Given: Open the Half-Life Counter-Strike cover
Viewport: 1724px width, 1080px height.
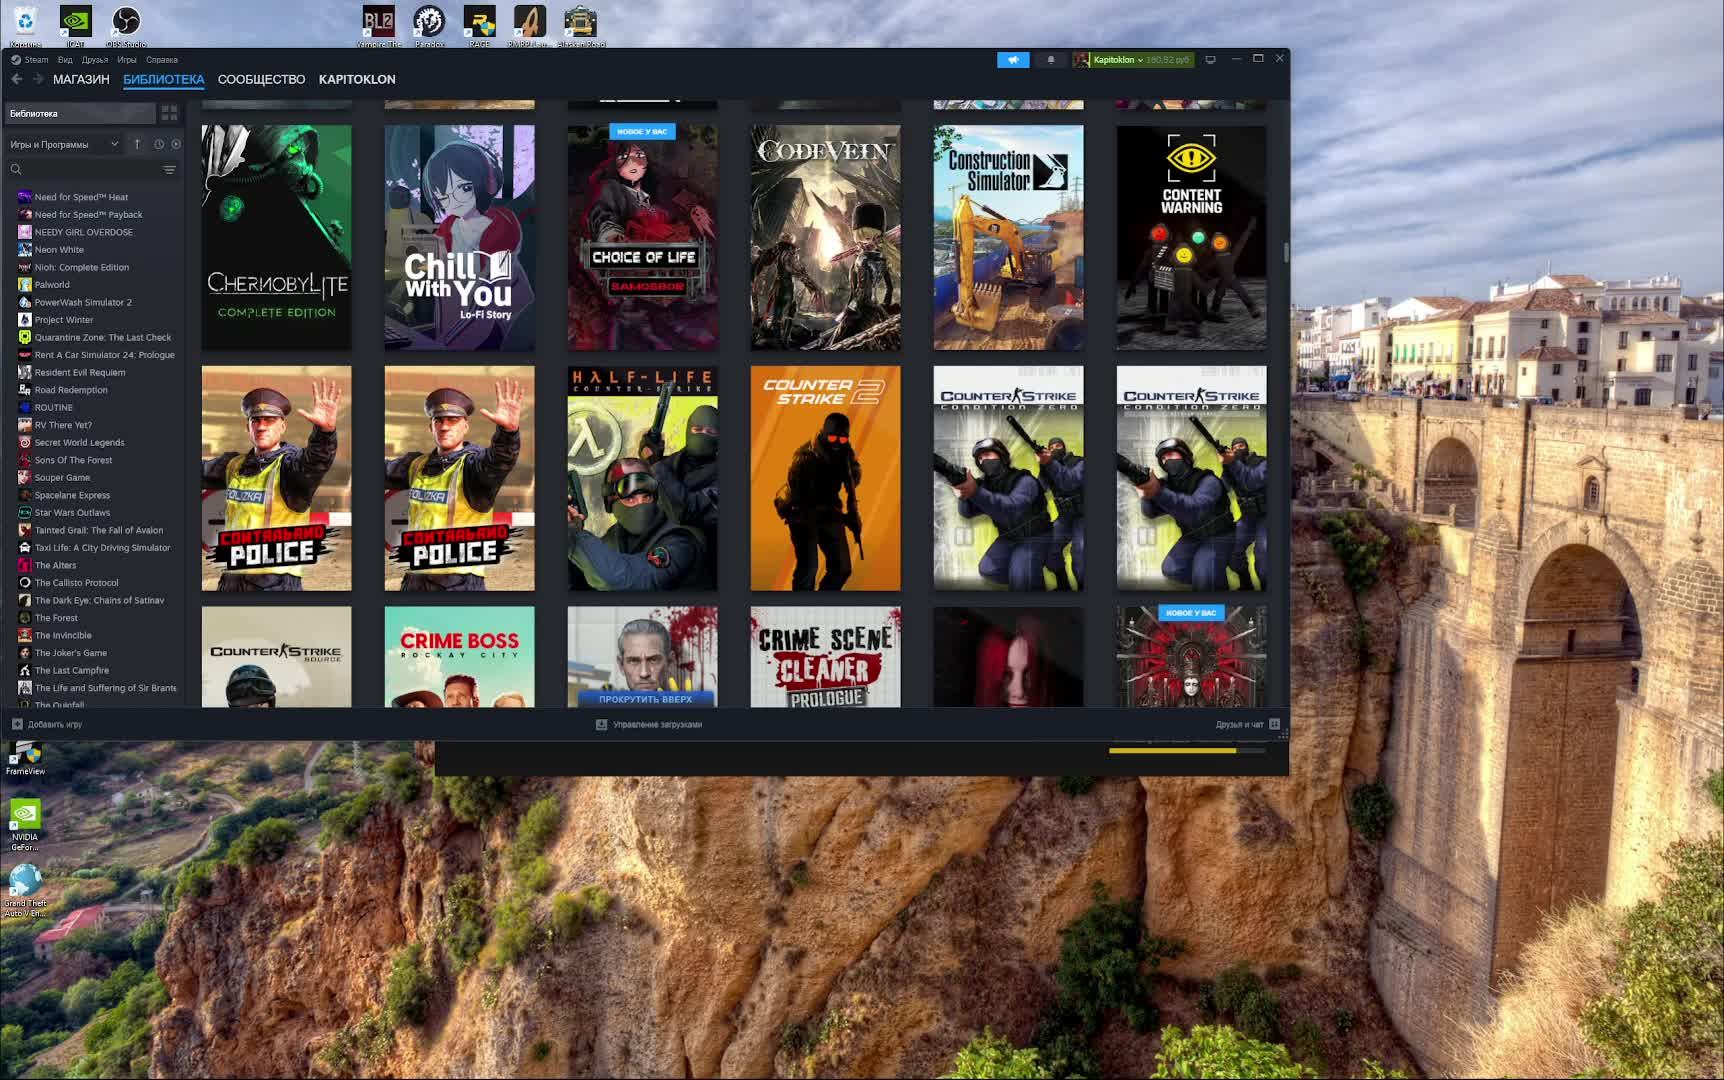Looking at the screenshot, I should [x=643, y=478].
